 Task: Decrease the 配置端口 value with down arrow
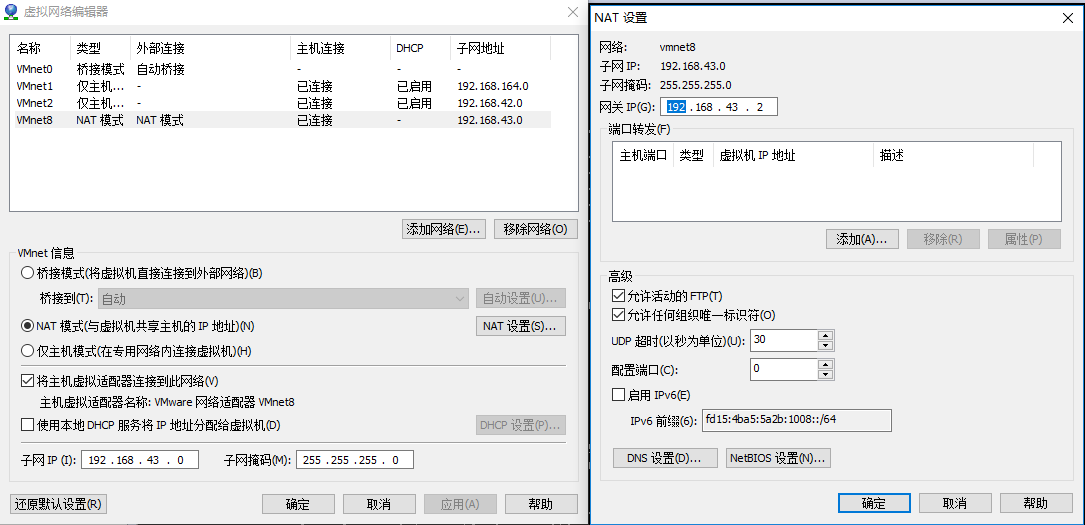point(825,374)
